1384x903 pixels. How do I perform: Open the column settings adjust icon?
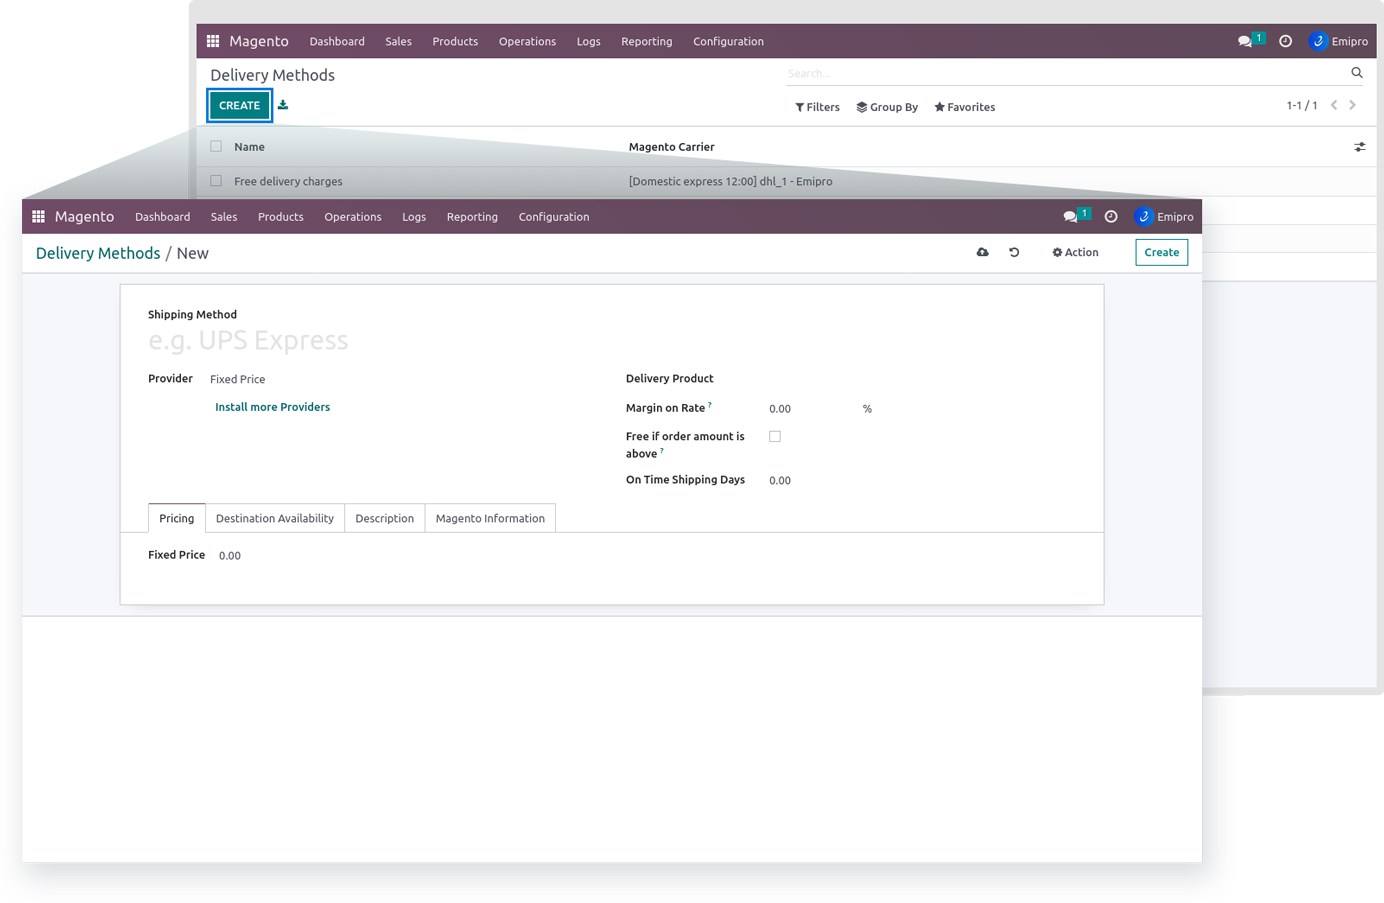[1359, 147]
